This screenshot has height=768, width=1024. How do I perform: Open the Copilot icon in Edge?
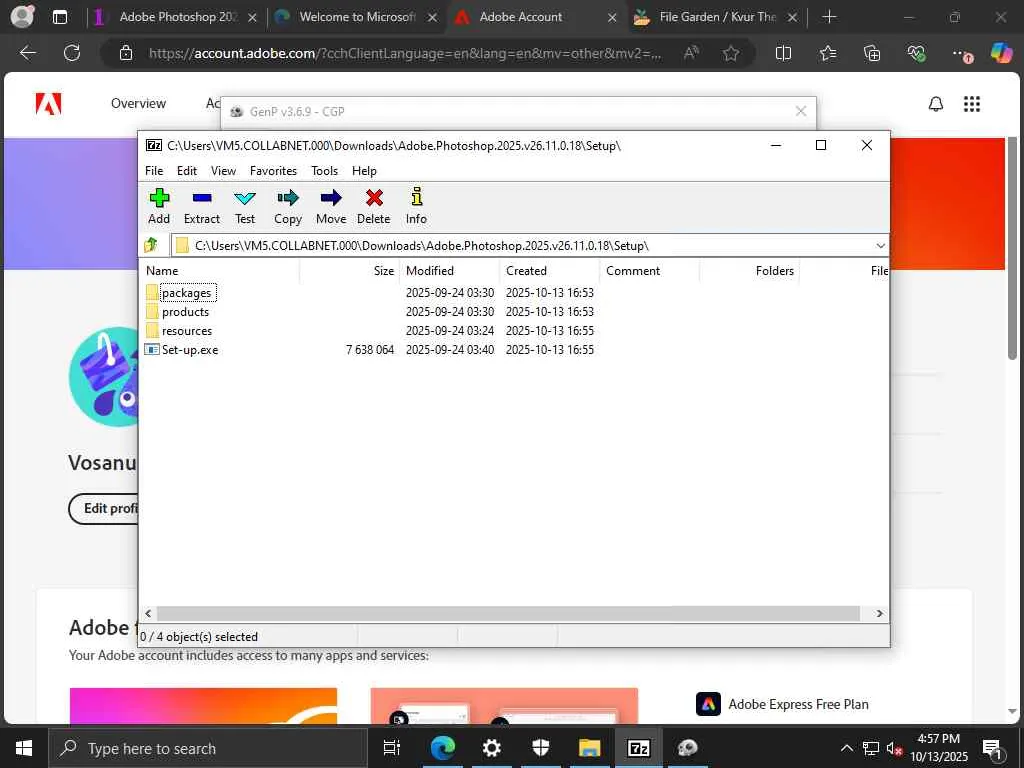tap(1001, 53)
